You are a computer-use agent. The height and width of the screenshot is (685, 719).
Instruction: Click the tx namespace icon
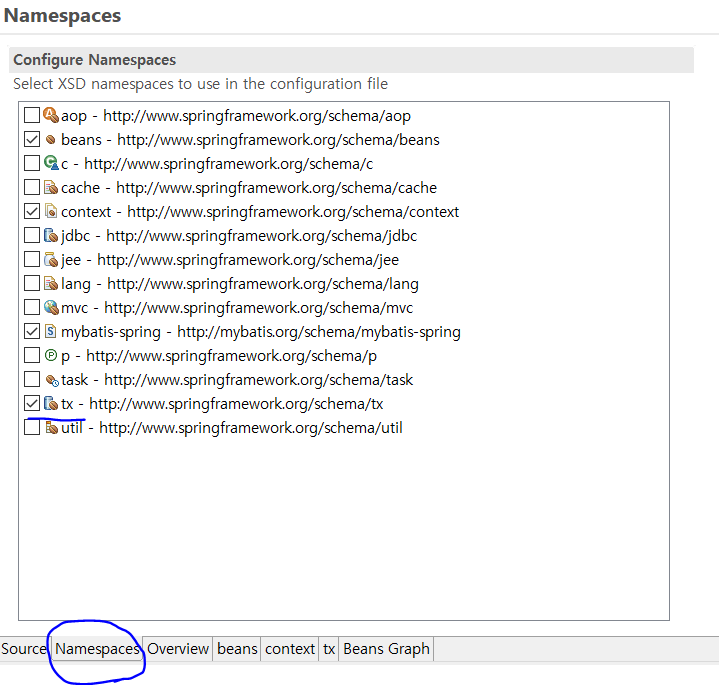(51, 403)
